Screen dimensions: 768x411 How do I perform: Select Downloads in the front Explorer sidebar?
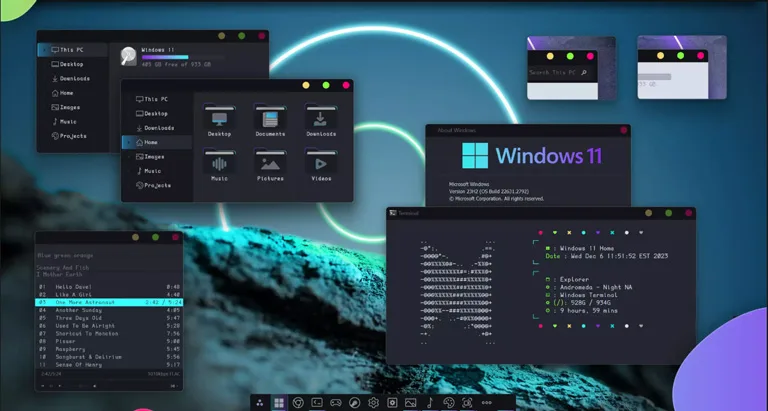click(157, 128)
